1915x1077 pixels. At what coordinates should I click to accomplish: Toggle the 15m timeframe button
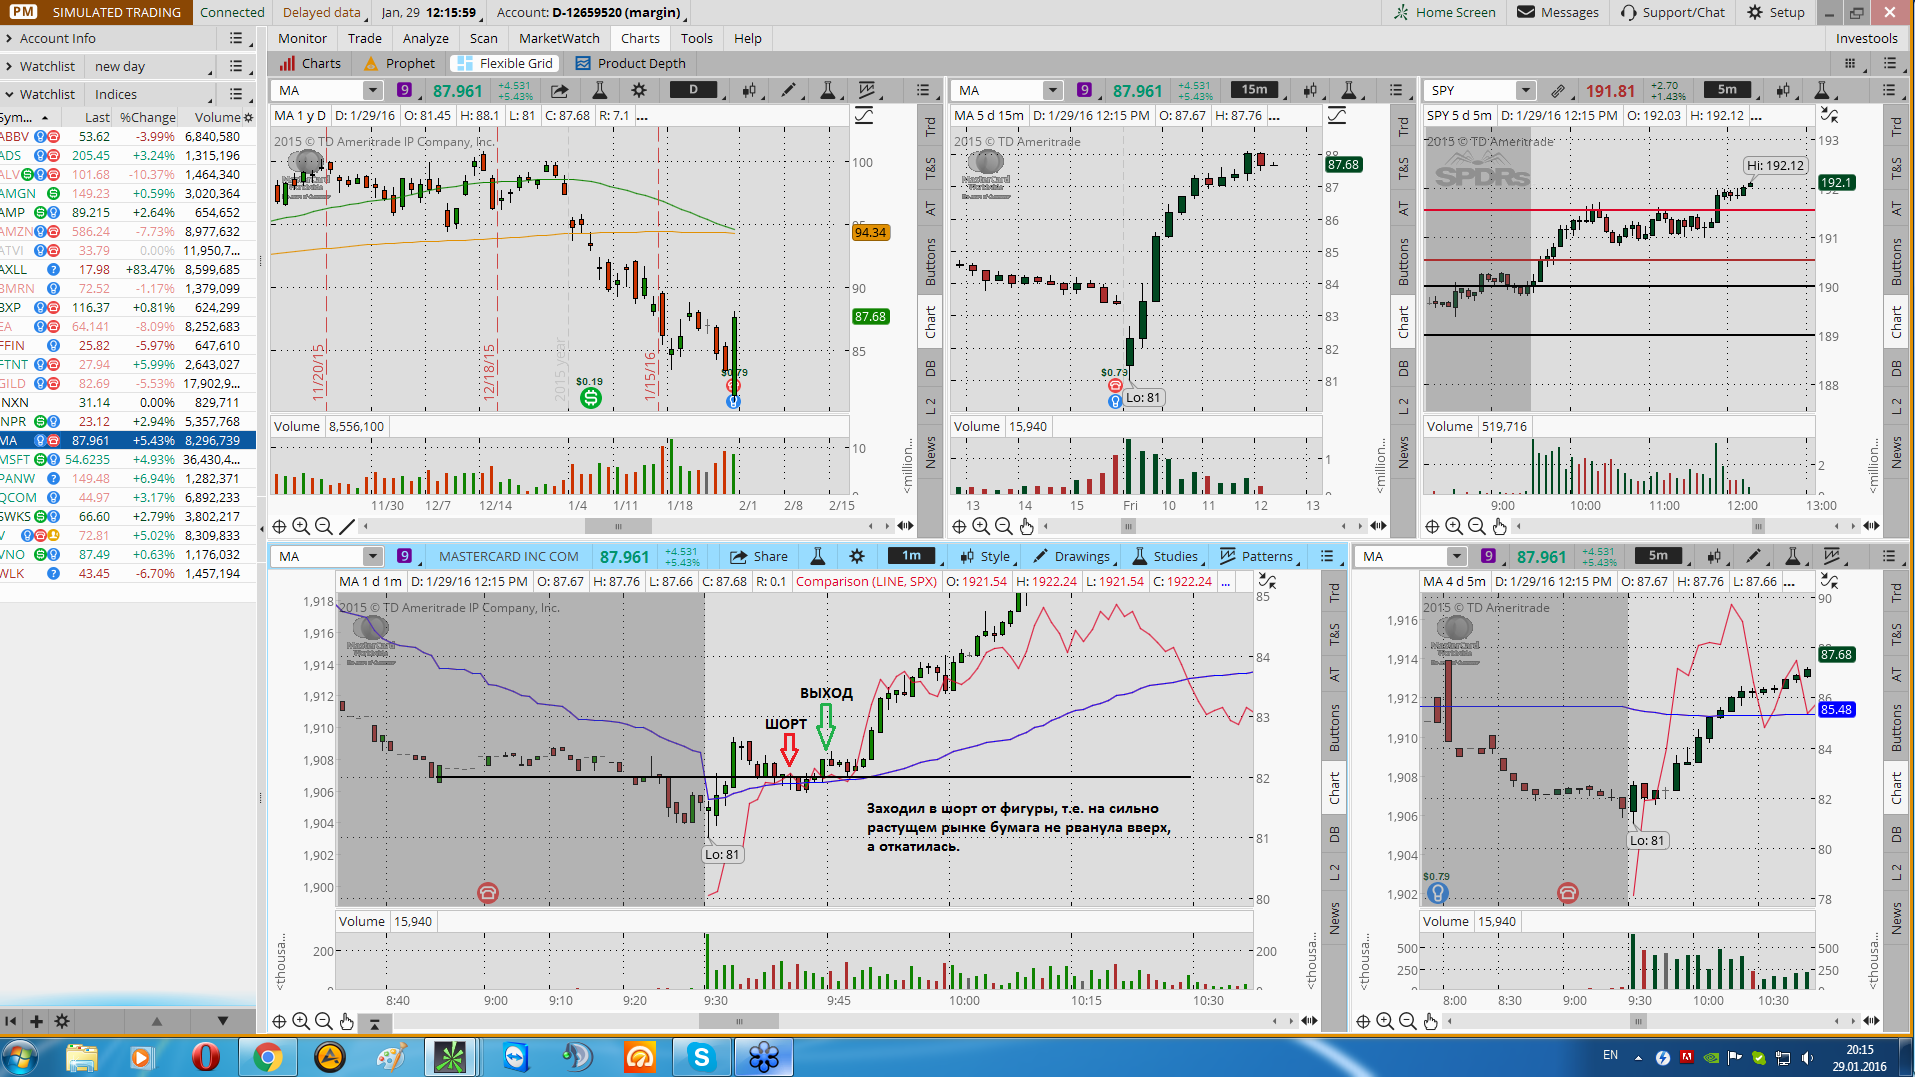1254,89
